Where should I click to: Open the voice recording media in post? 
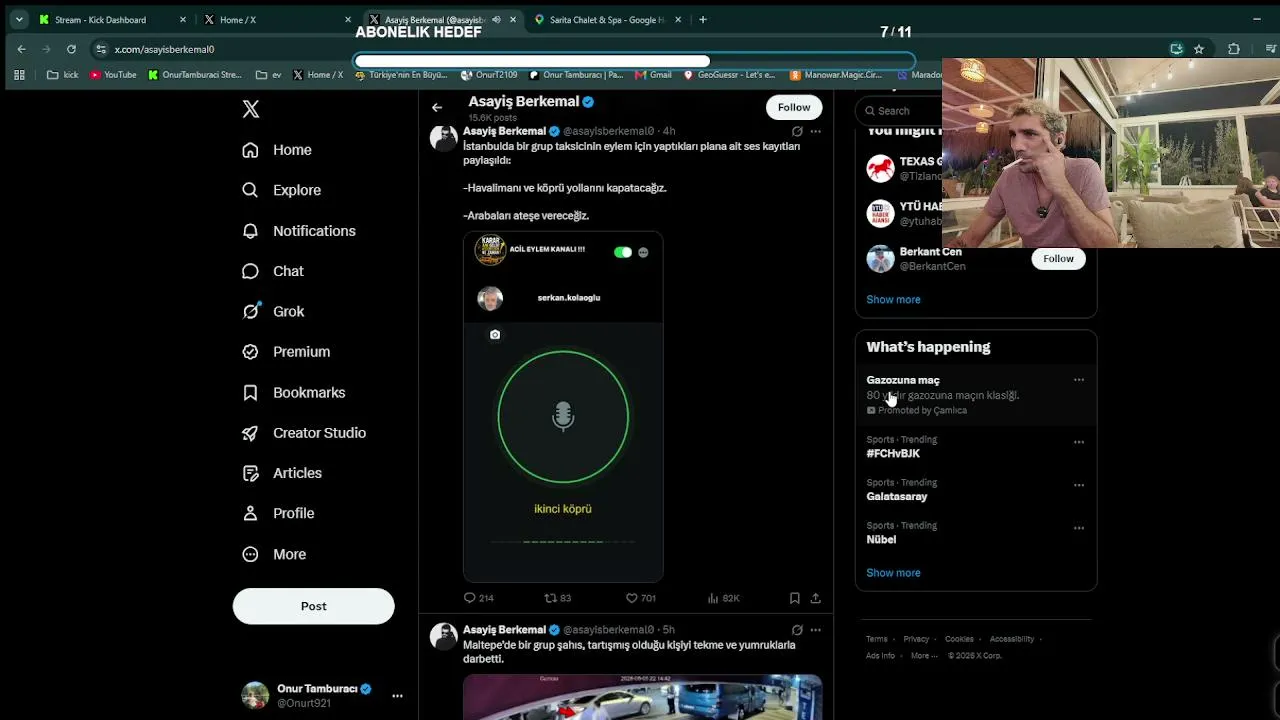click(563, 407)
